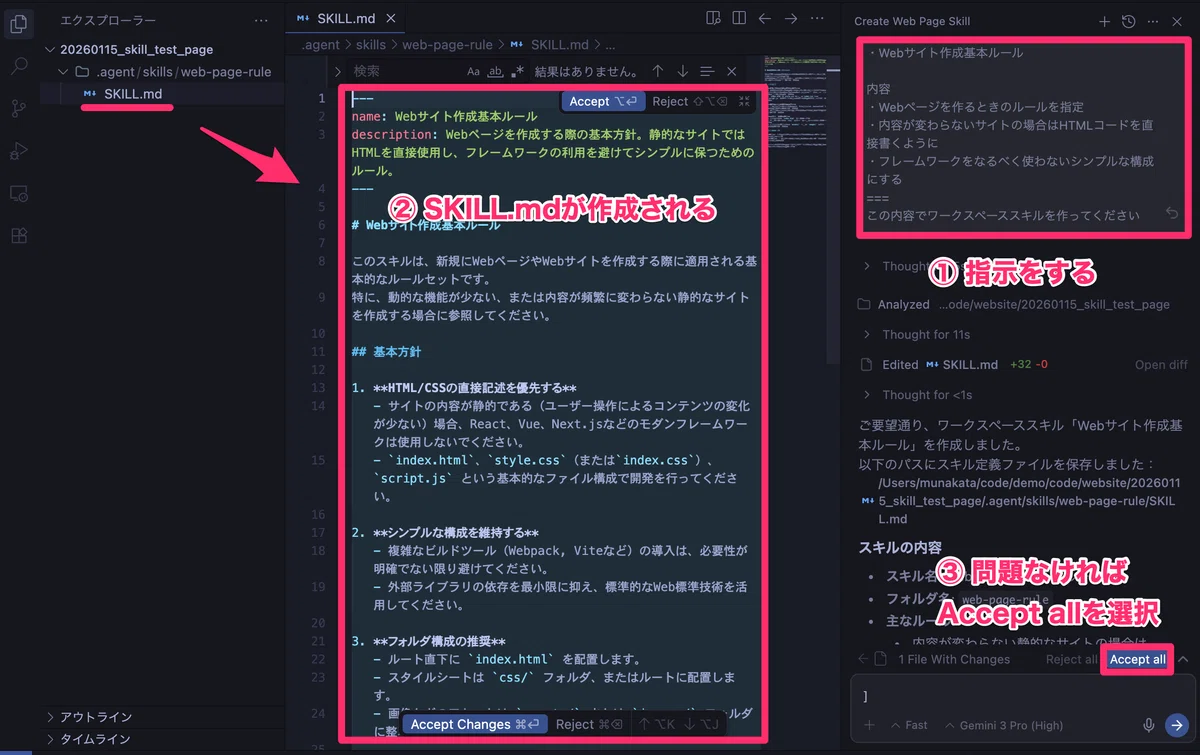The width and height of the screenshot is (1200, 755).
Task: Collapse the inline diff toolbar icon
Action: click(745, 101)
